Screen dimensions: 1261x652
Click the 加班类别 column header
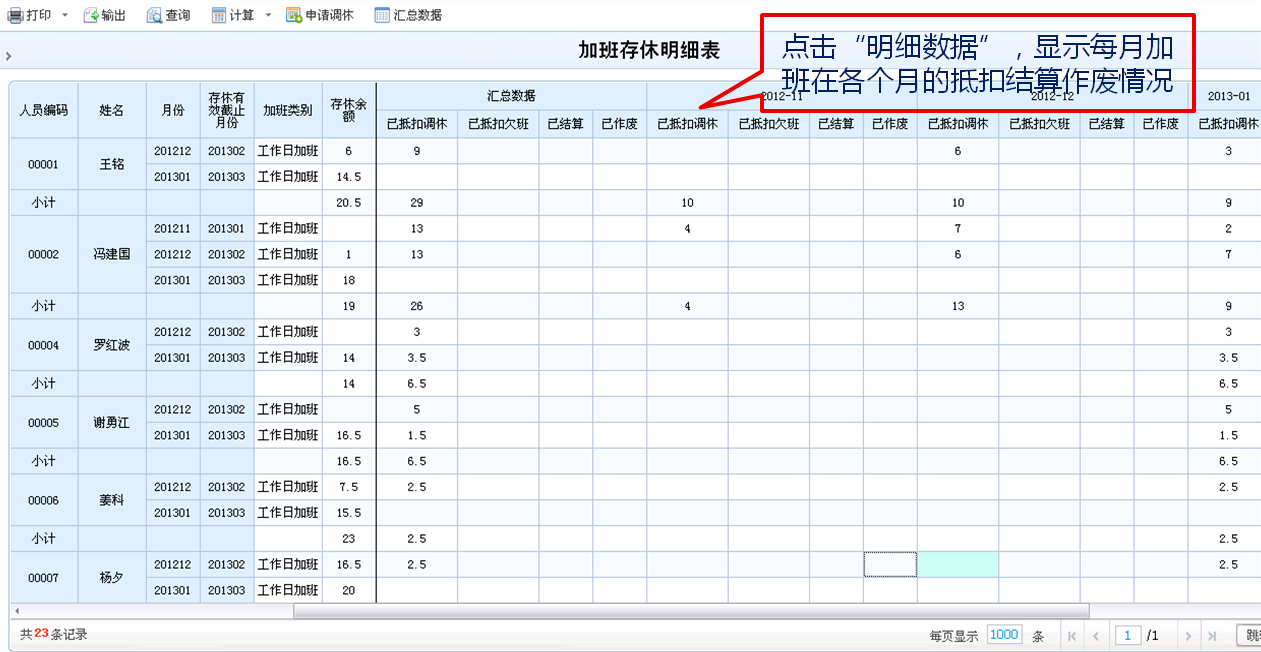(x=288, y=110)
